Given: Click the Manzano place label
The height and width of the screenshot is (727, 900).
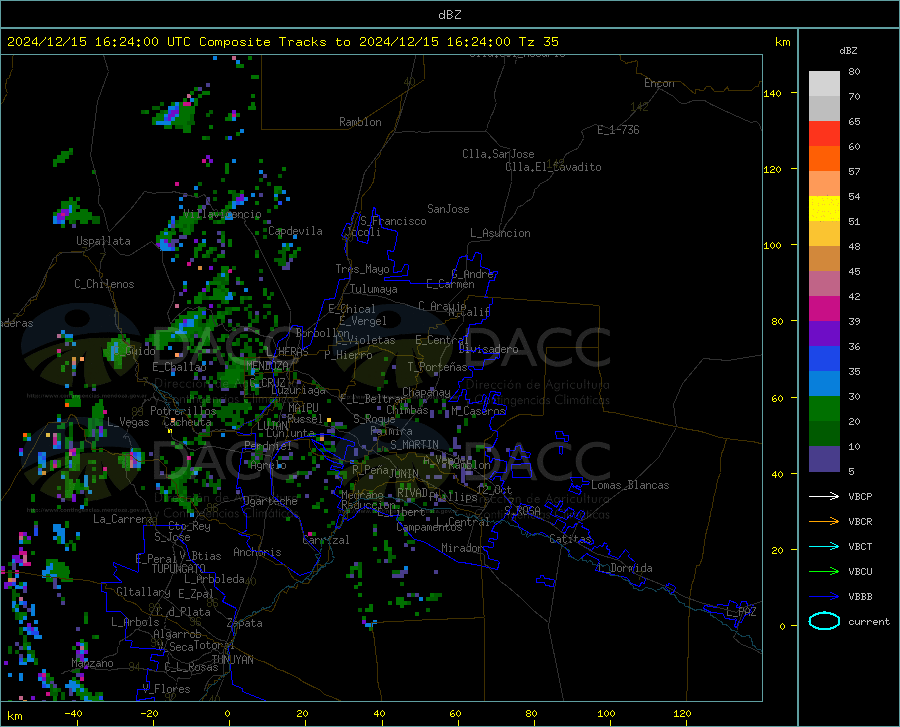Looking at the screenshot, I should [92, 663].
